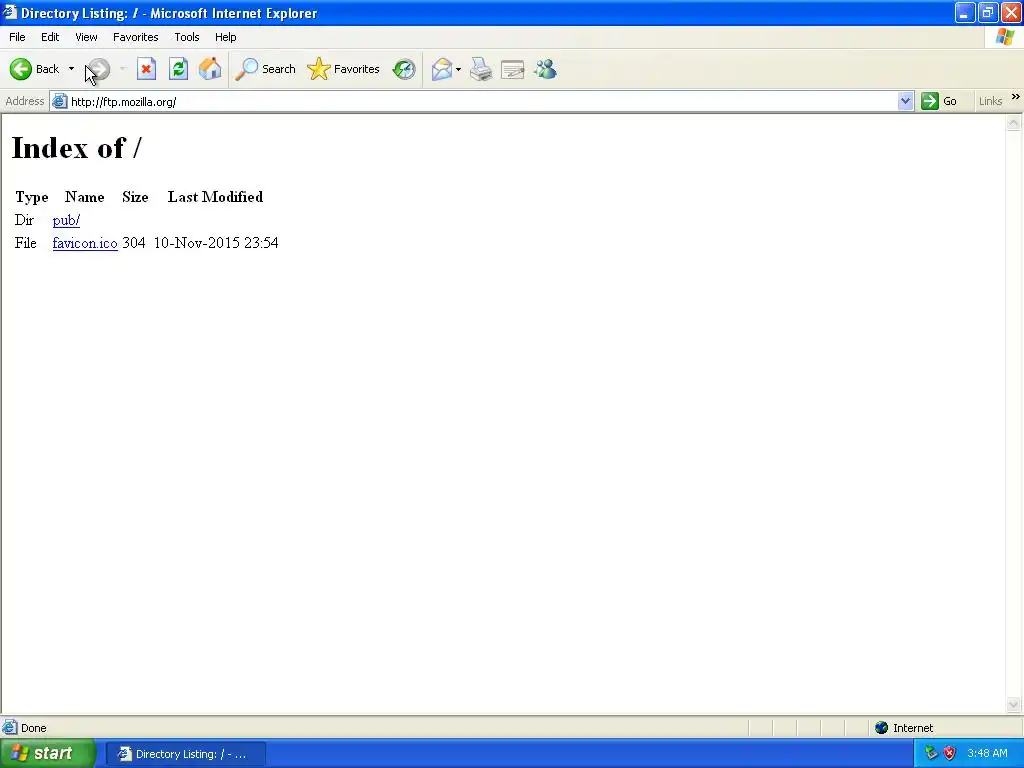
Task: Open the File menu
Action: coord(17,37)
